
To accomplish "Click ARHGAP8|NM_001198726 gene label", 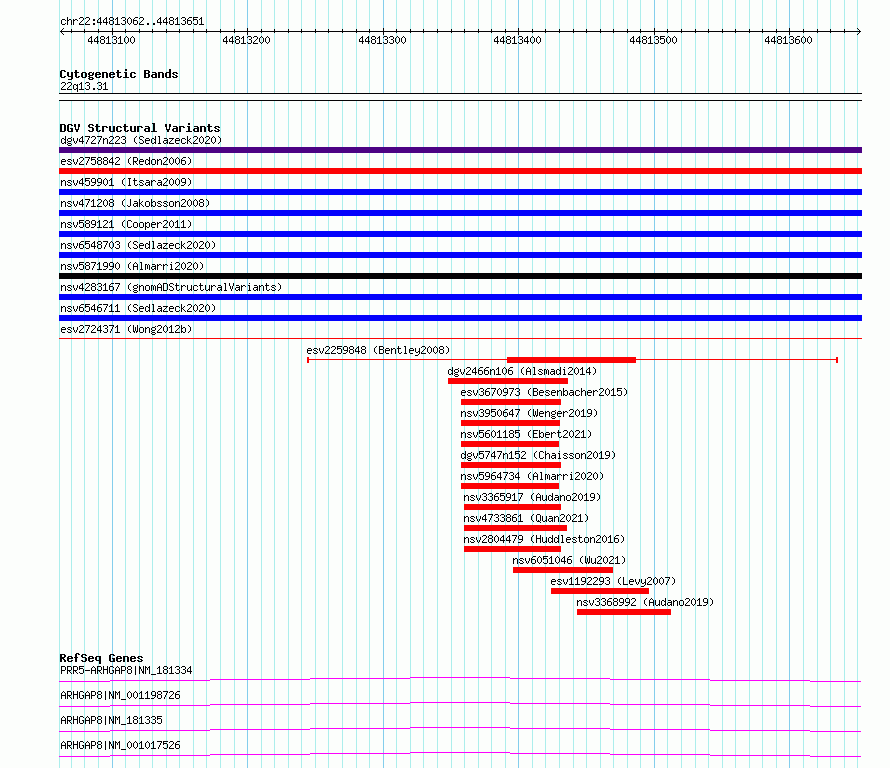I will 120,695.
